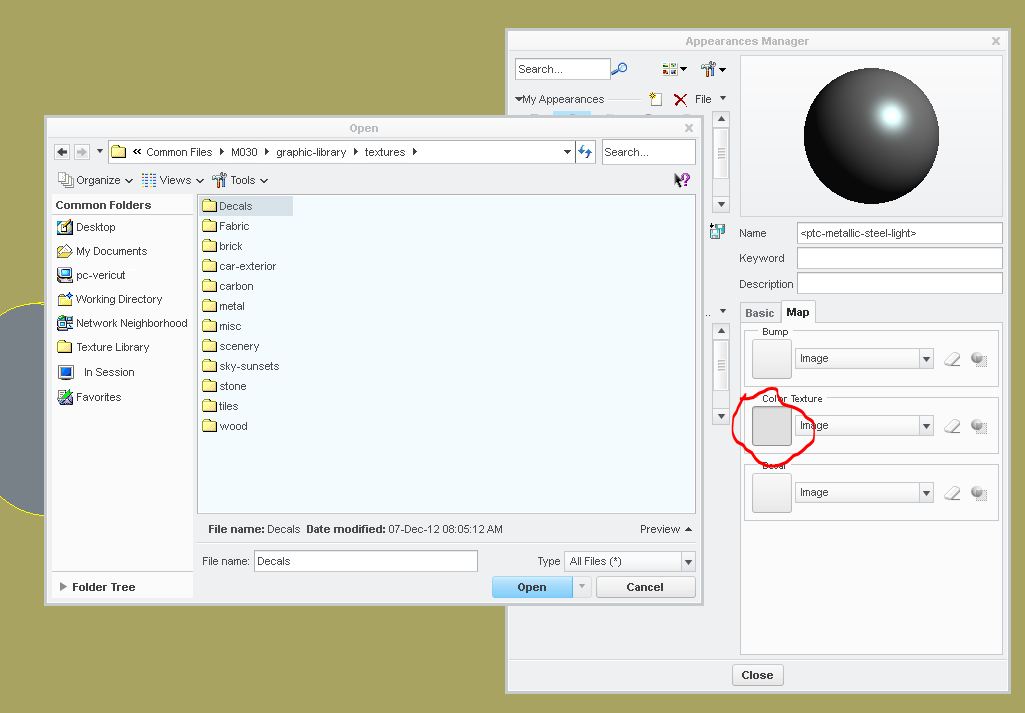
Task: Collapse the My Appearances section
Action: [x=518, y=99]
